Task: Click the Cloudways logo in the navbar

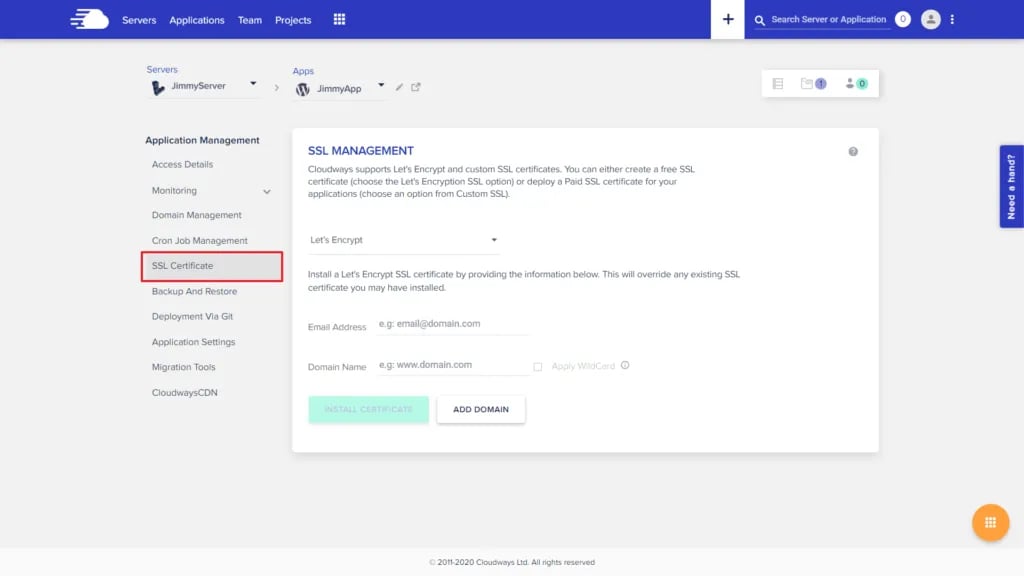Action: pyautogui.click(x=88, y=18)
